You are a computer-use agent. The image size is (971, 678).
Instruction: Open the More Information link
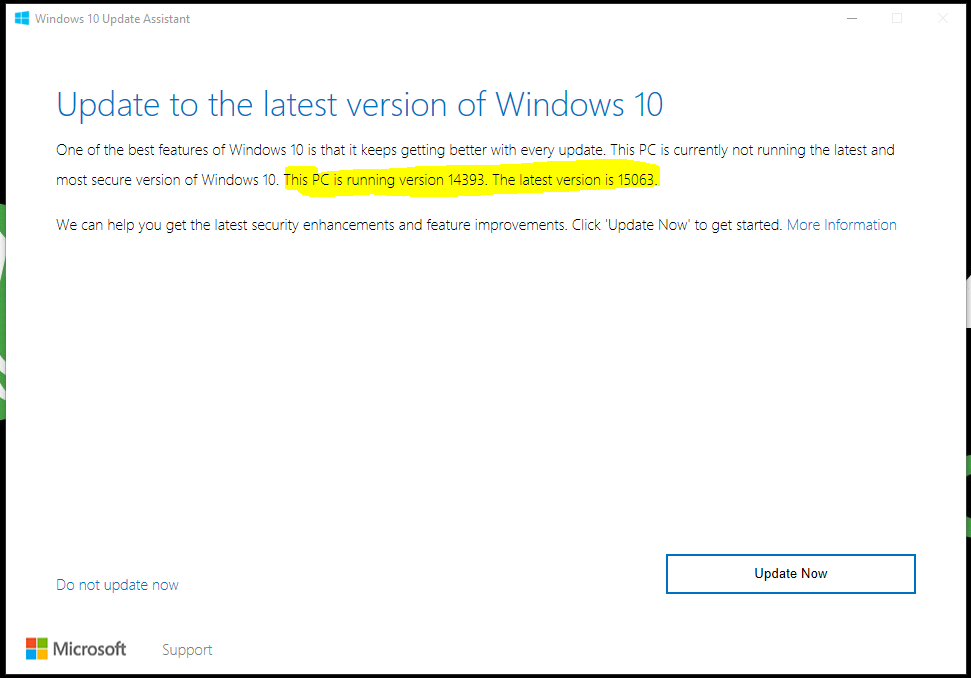point(841,224)
